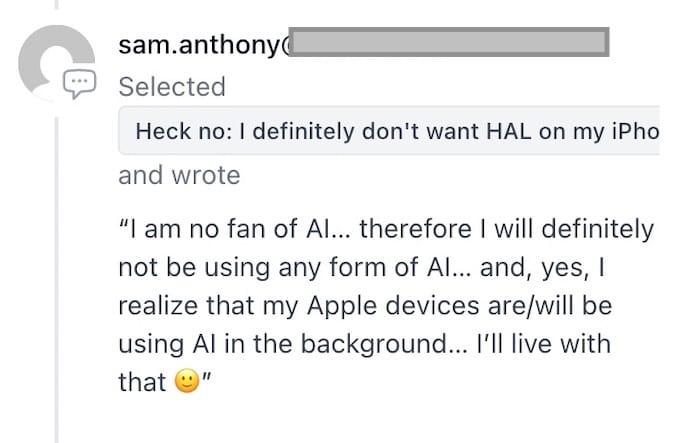This screenshot has width=700, height=443.
Task: Select the "Heck no" poll answer box
Action: point(389,131)
